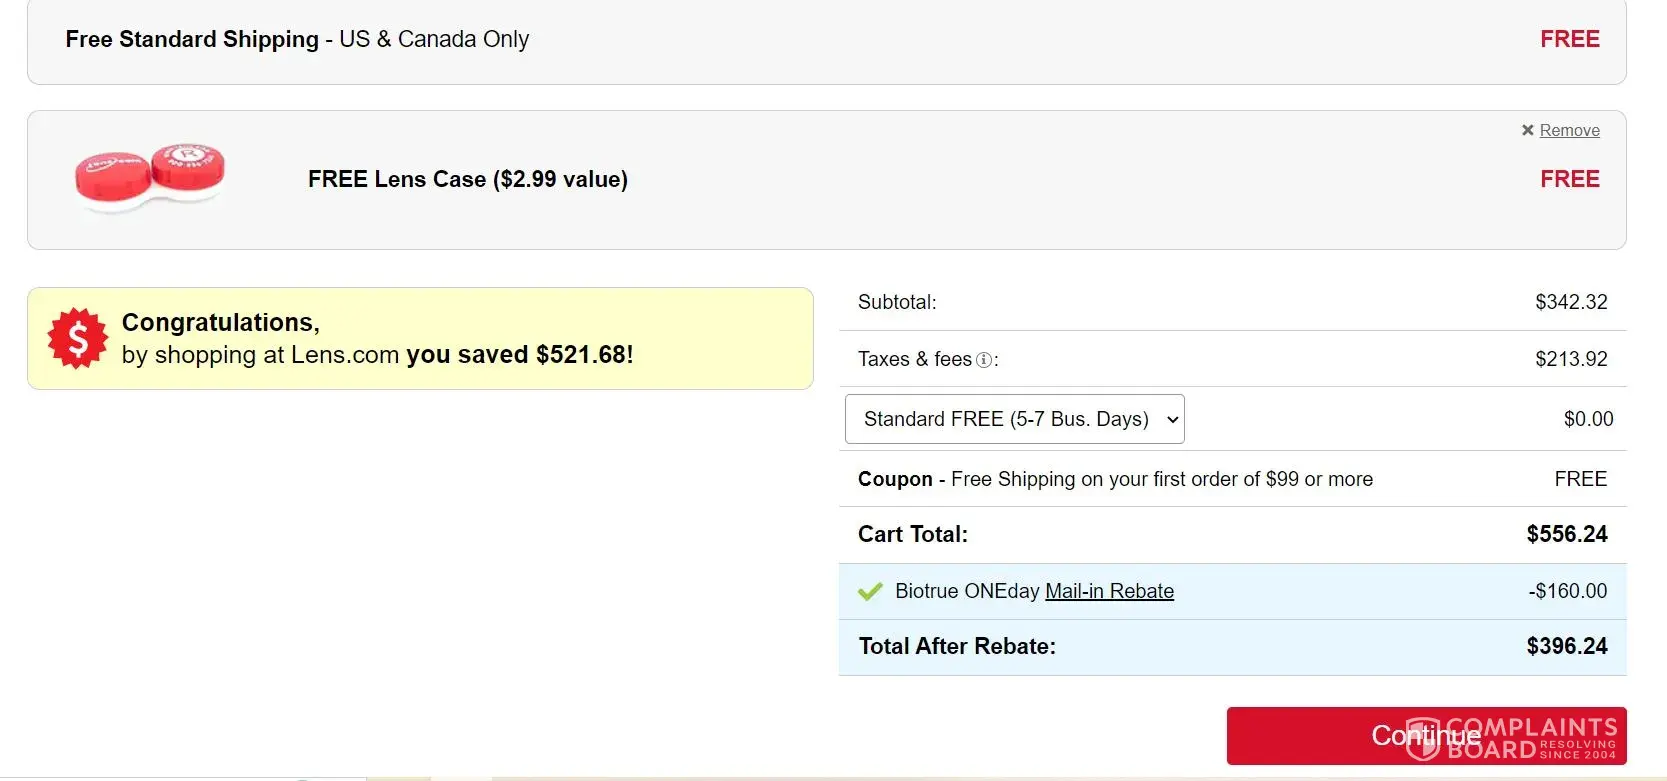
Task: Click the Cart Total amount $556.24
Action: (1566, 534)
